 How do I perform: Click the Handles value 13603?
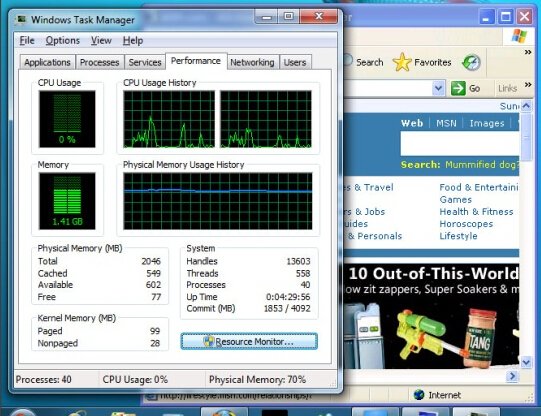298,261
